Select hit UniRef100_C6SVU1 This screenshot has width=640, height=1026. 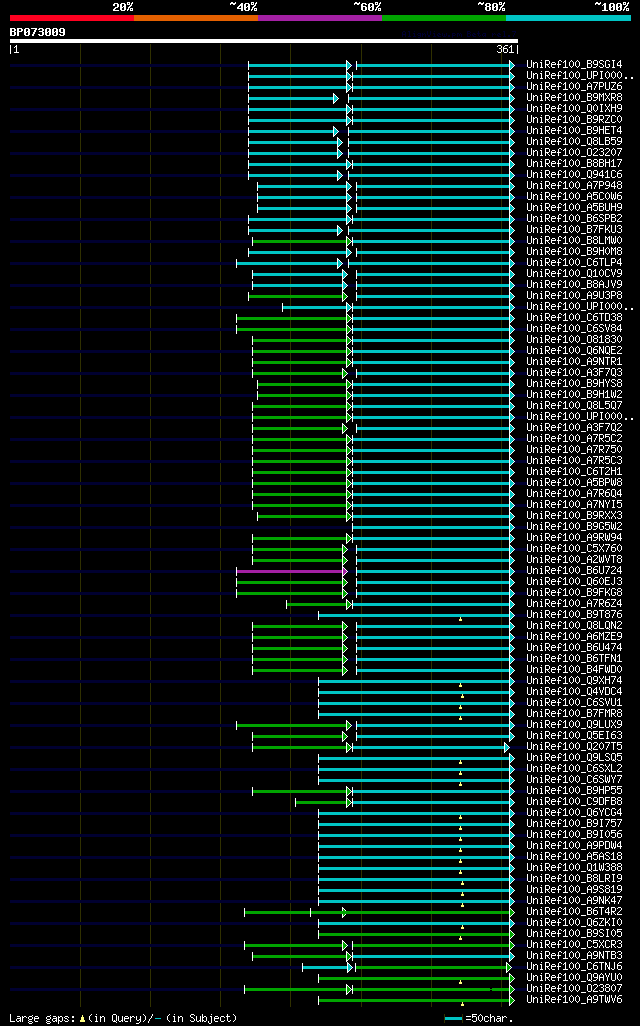pos(575,703)
